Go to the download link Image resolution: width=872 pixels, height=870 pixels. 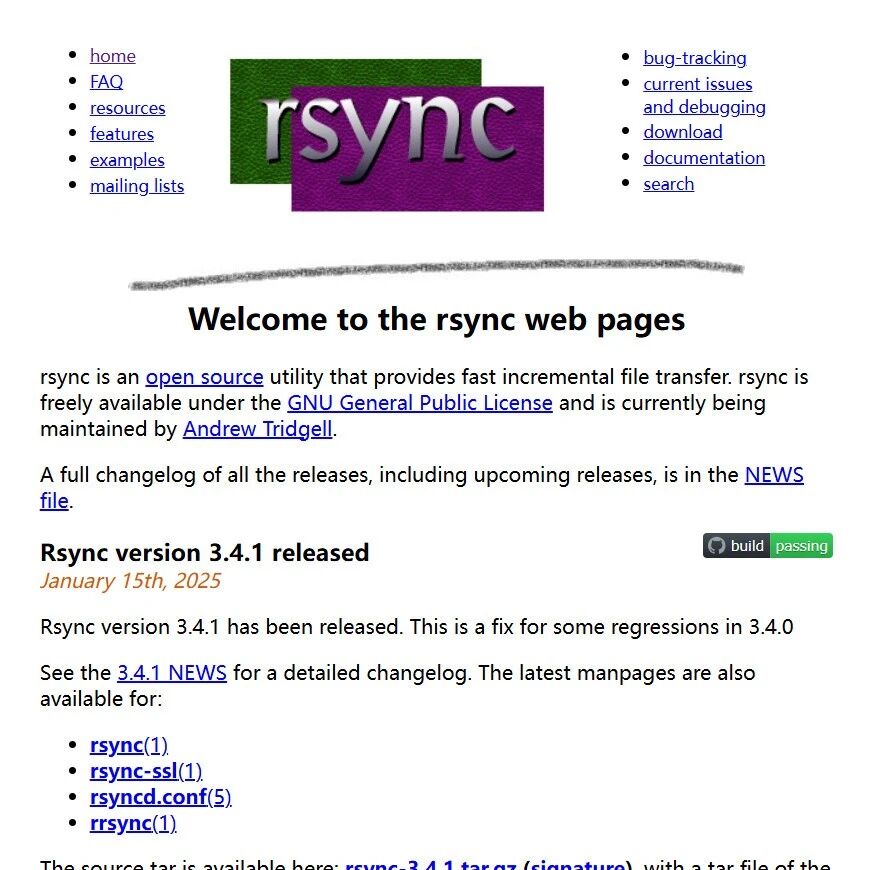click(x=683, y=132)
